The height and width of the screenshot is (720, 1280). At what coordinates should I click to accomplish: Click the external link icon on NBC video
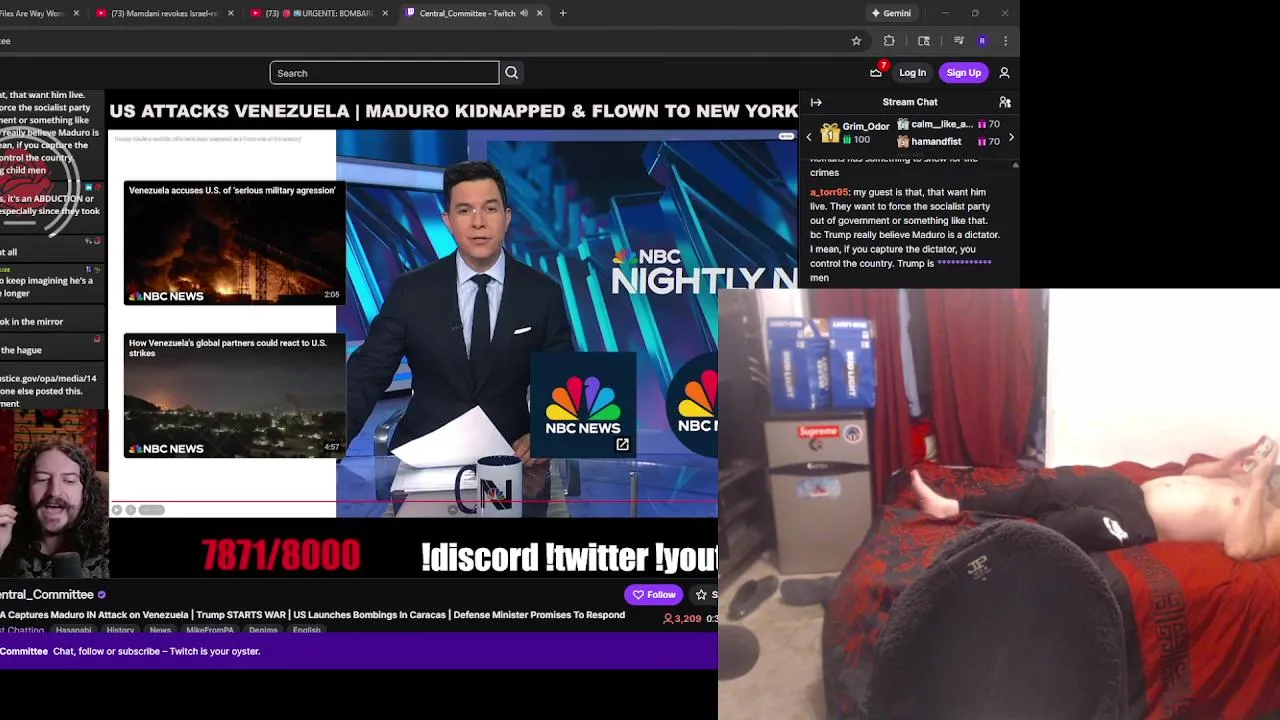click(x=622, y=444)
